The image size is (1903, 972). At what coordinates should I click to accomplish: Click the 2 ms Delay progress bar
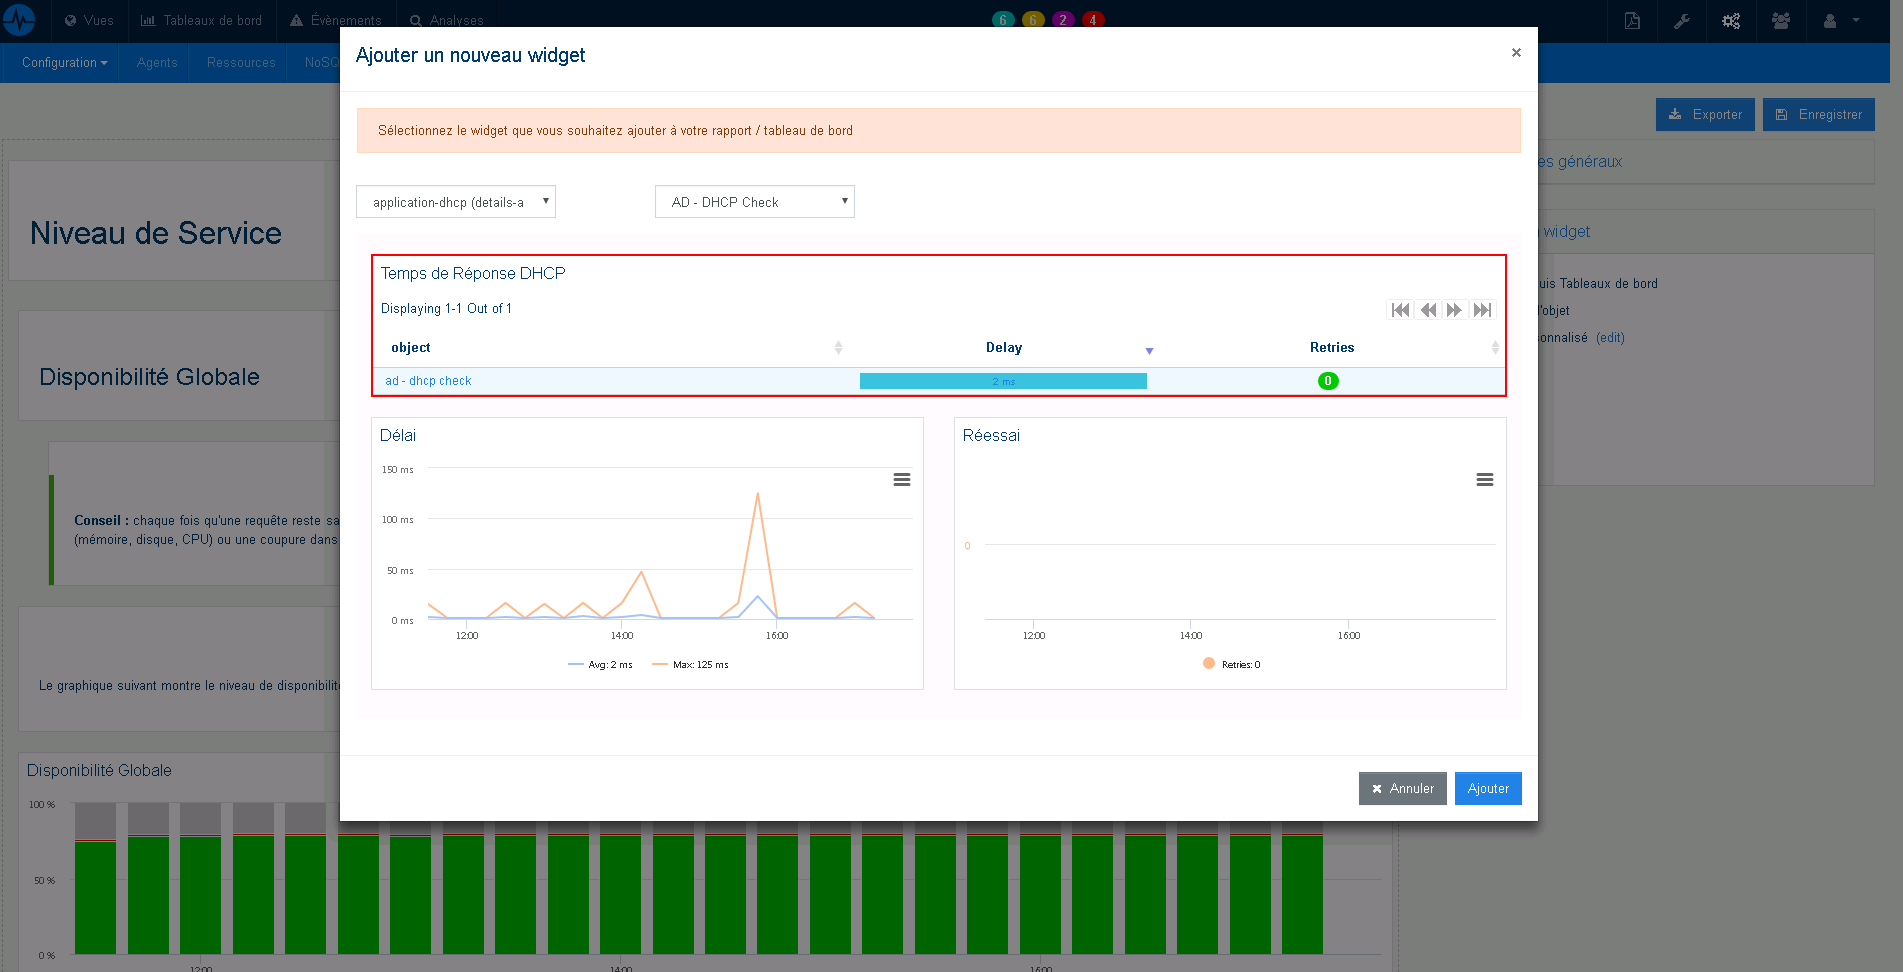(1004, 381)
